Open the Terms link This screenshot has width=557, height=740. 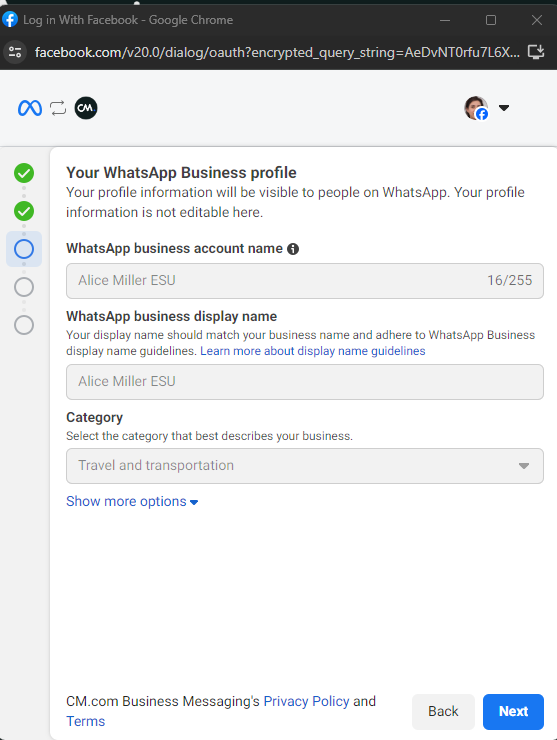85,721
